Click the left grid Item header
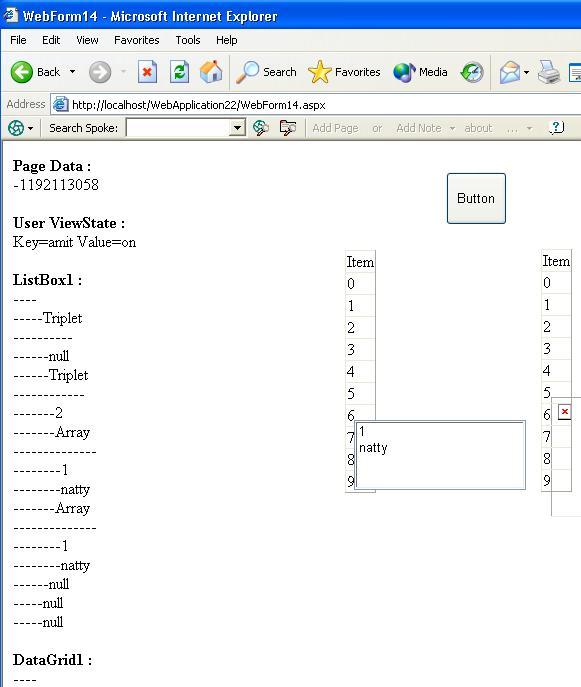The image size is (581, 687). pos(360,262)
